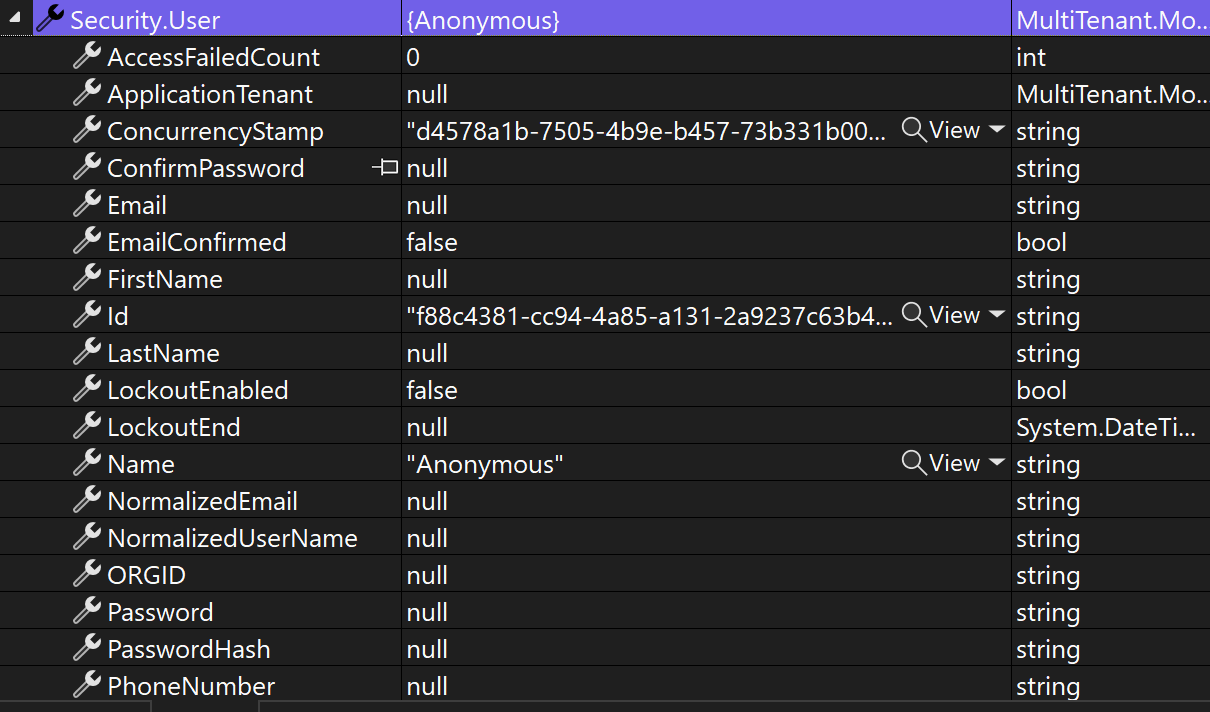Screen dimensions: 1210x712
Task: Click the bool type of EmailConfirmed
Action: tap(1041, 242)
